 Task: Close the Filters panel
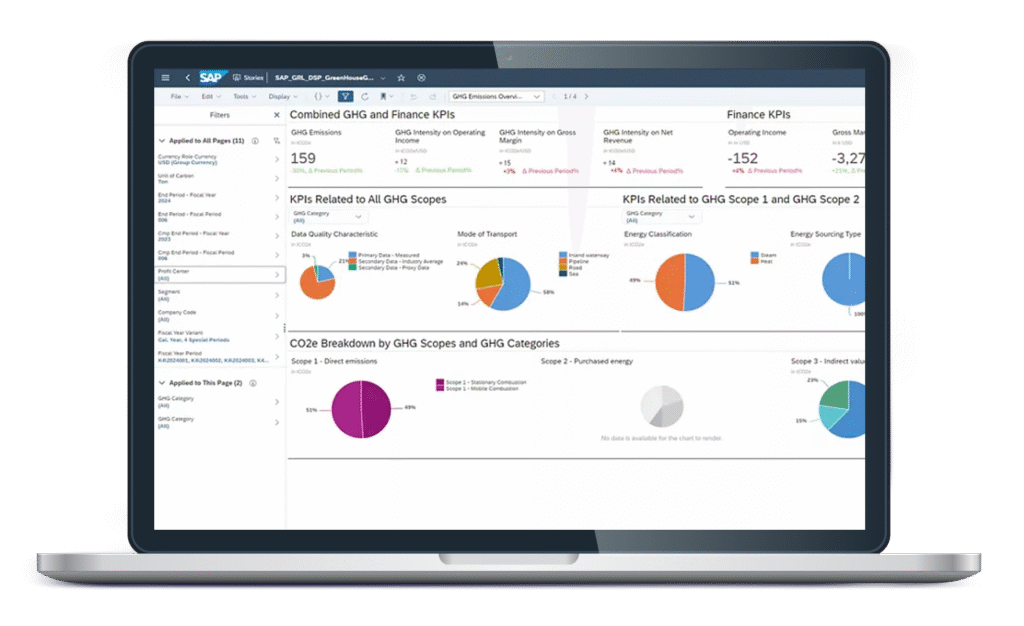pyautogui.click(x=277, y=116)
